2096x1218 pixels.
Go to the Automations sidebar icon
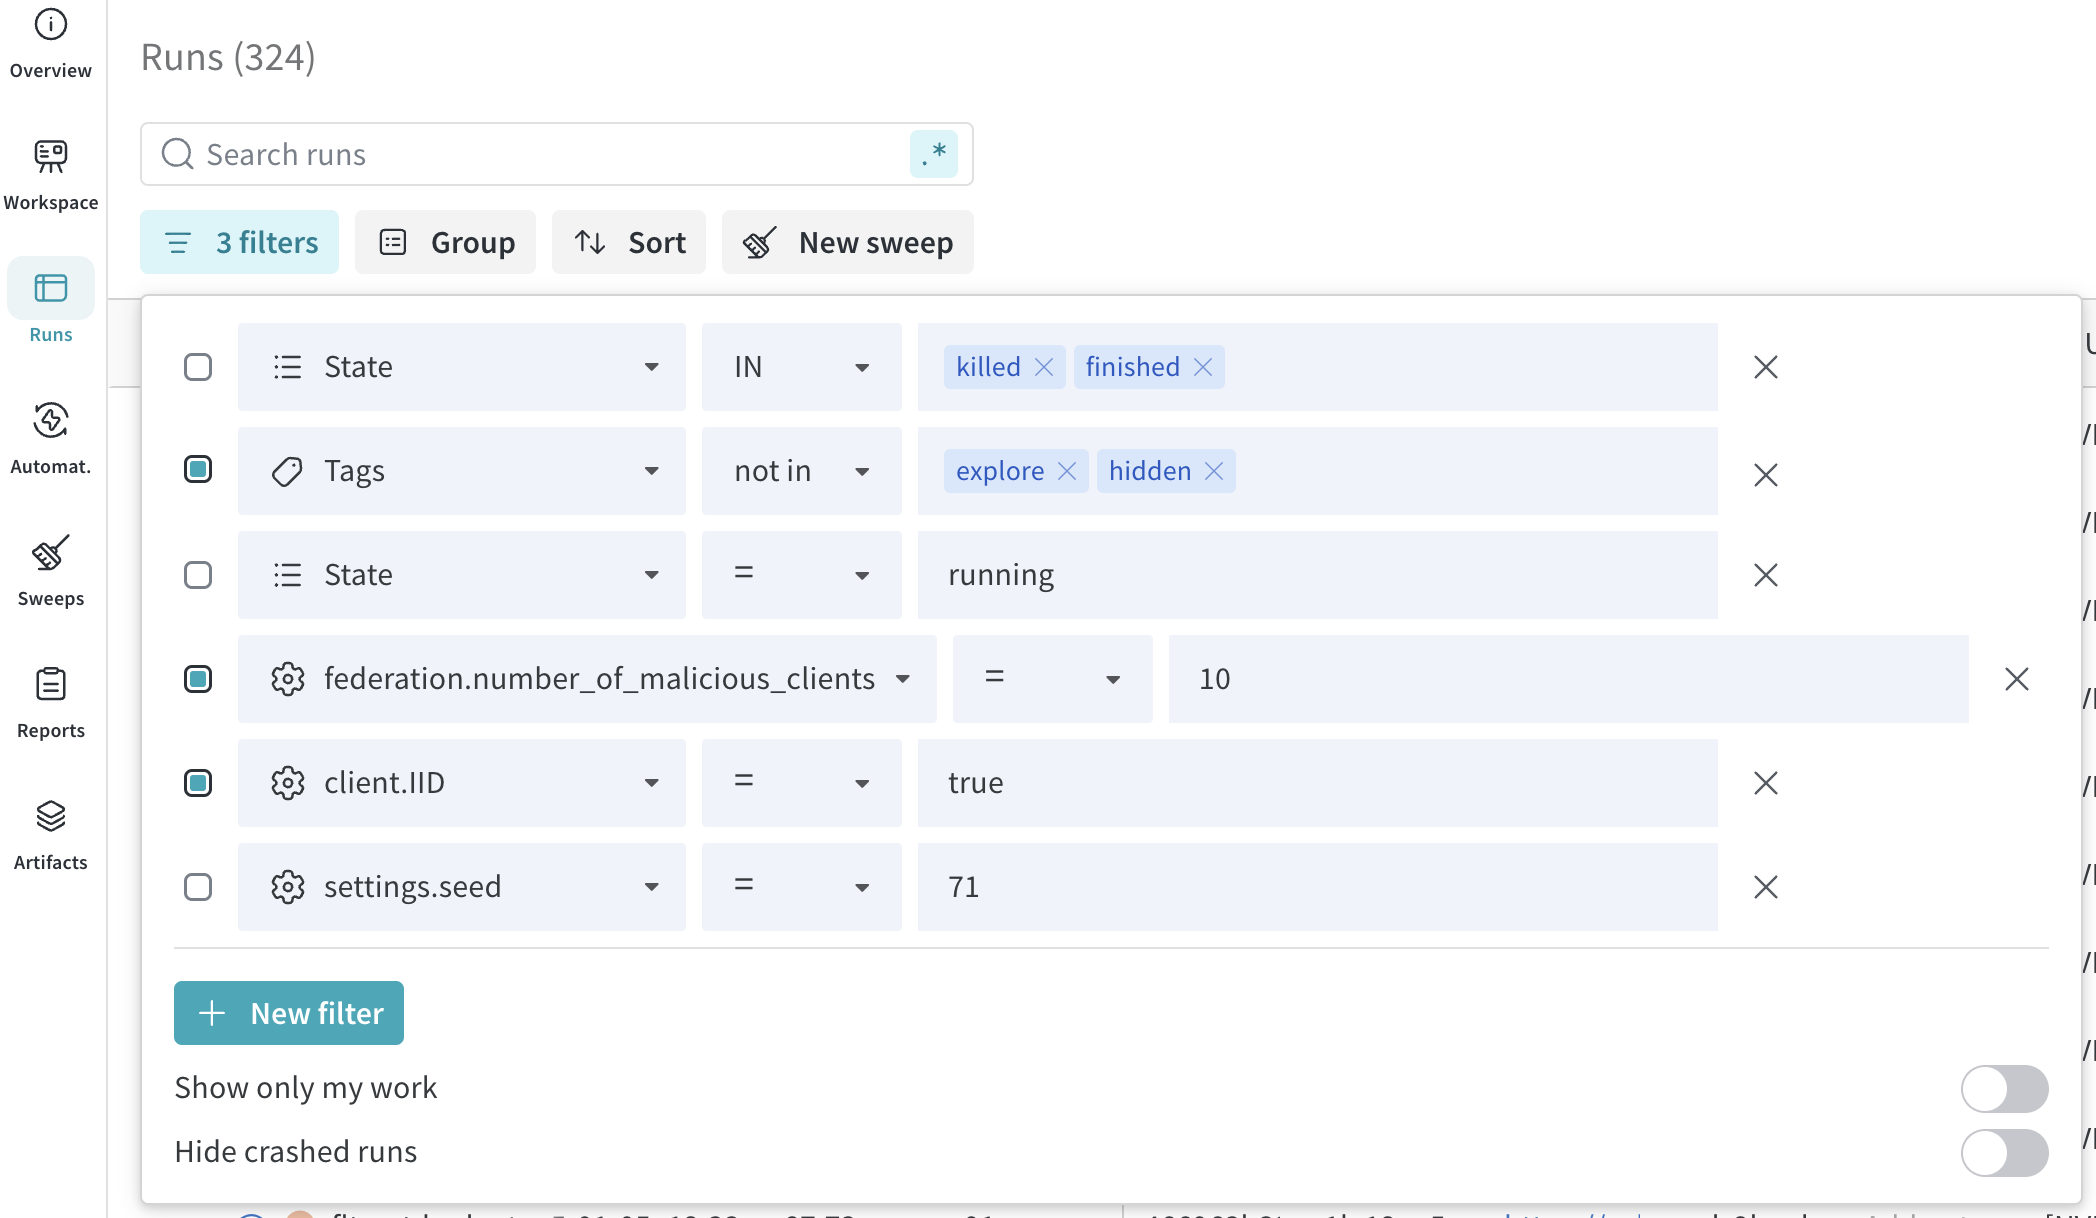(50, 438)
